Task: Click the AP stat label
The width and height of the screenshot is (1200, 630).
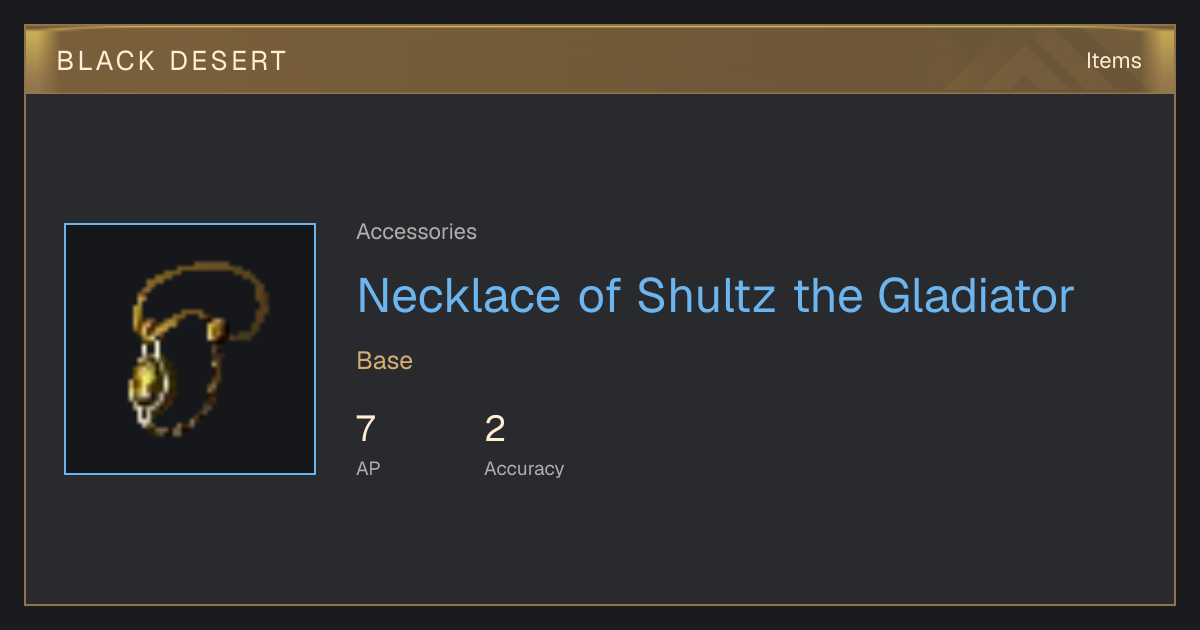Action: [368, 468]
